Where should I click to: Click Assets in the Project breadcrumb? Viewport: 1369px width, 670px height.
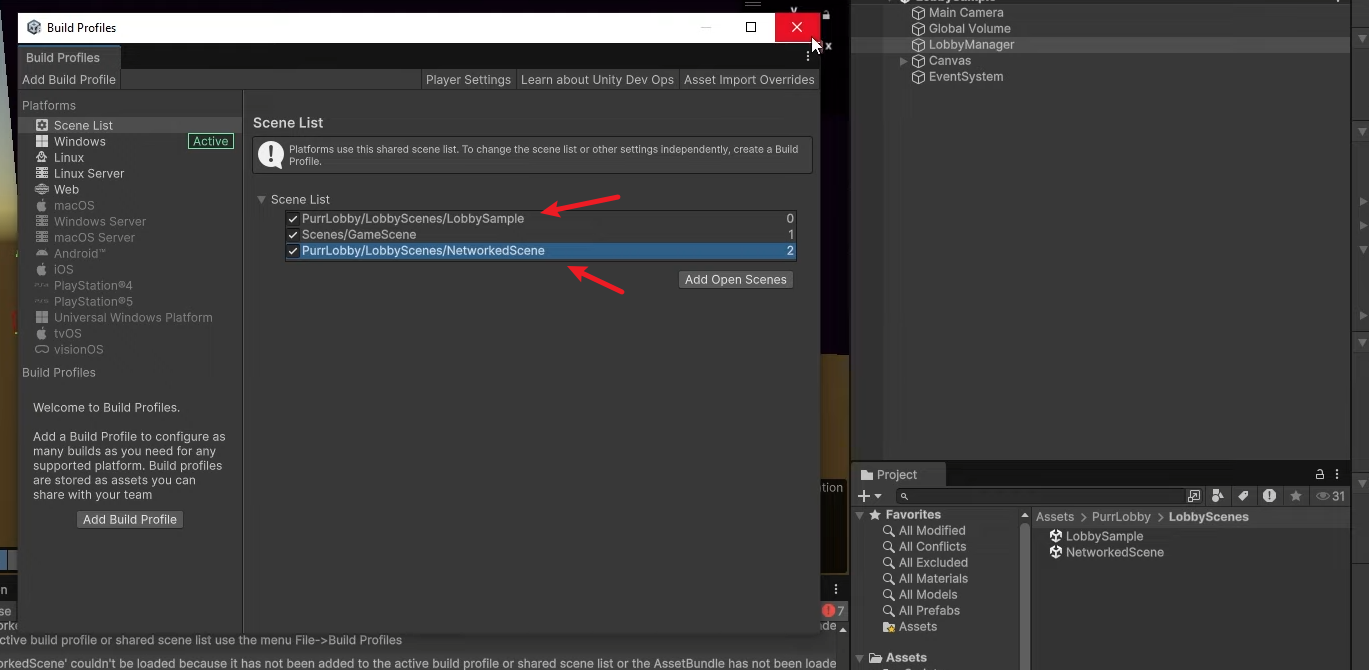[x=1054, y=517]
